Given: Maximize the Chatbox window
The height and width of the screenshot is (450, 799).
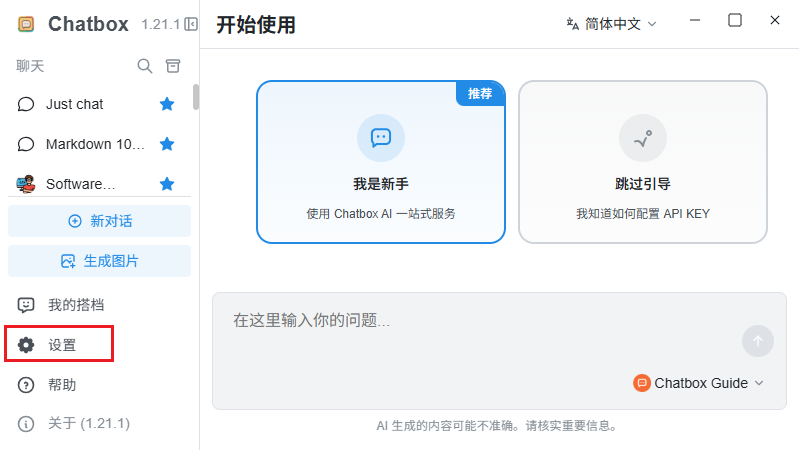Looking at the screenshot, I should (735, 20).
